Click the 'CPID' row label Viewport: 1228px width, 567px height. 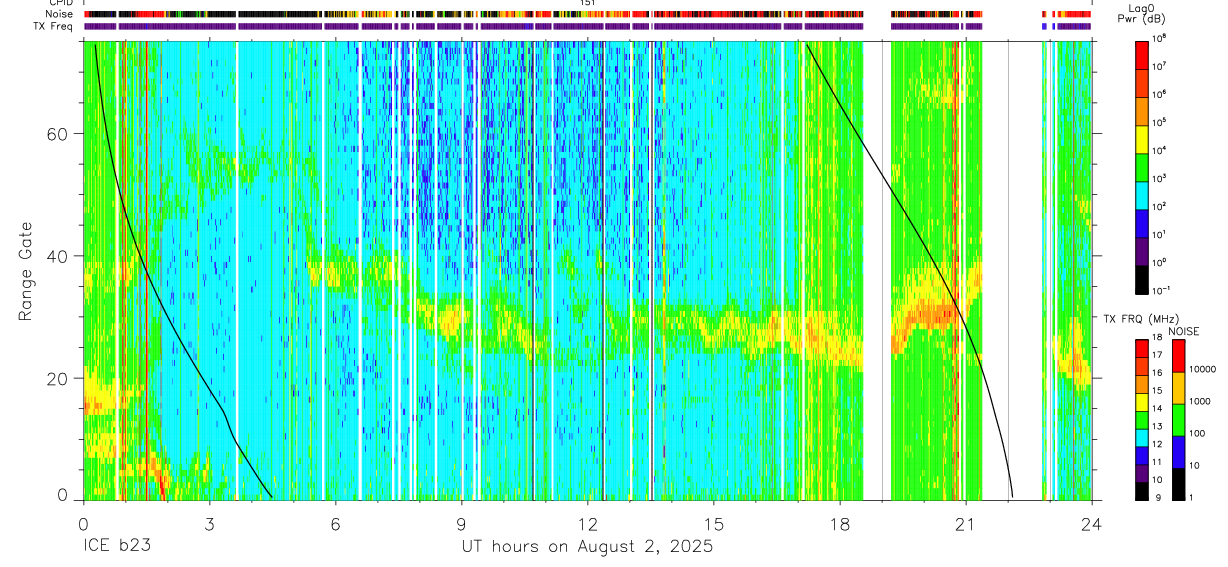point(59,3)
